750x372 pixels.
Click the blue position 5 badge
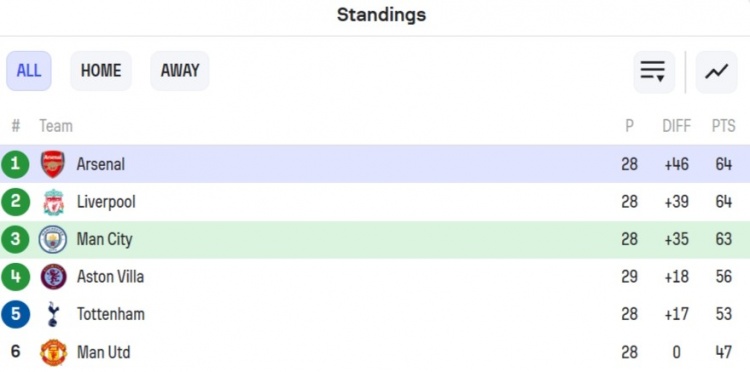point(15,314)
